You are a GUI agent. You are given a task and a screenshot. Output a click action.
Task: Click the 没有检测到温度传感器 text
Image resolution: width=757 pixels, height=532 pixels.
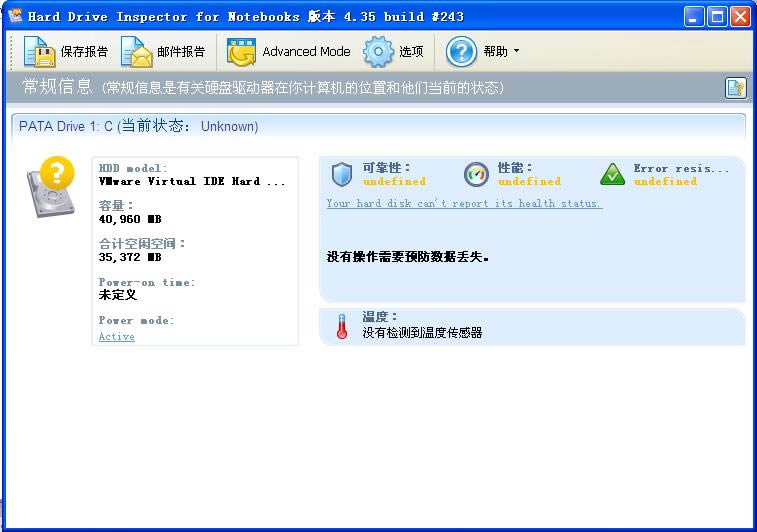[422, 333]
